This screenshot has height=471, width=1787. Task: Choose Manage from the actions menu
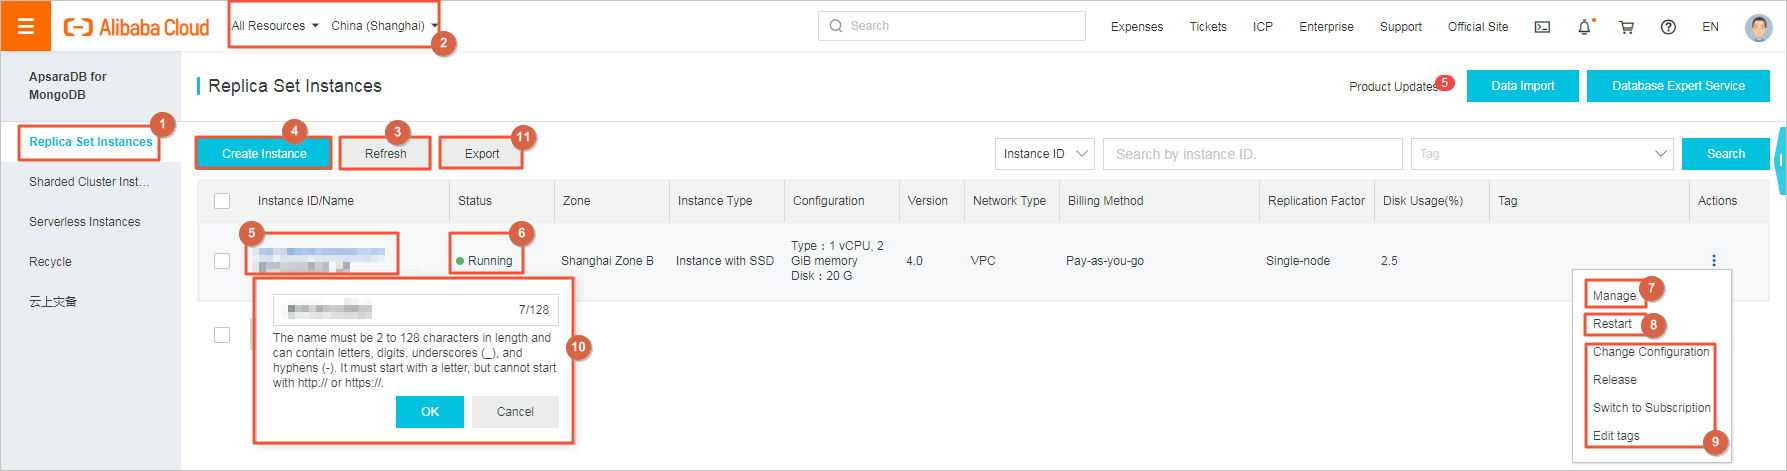[x=1614, y=296]
